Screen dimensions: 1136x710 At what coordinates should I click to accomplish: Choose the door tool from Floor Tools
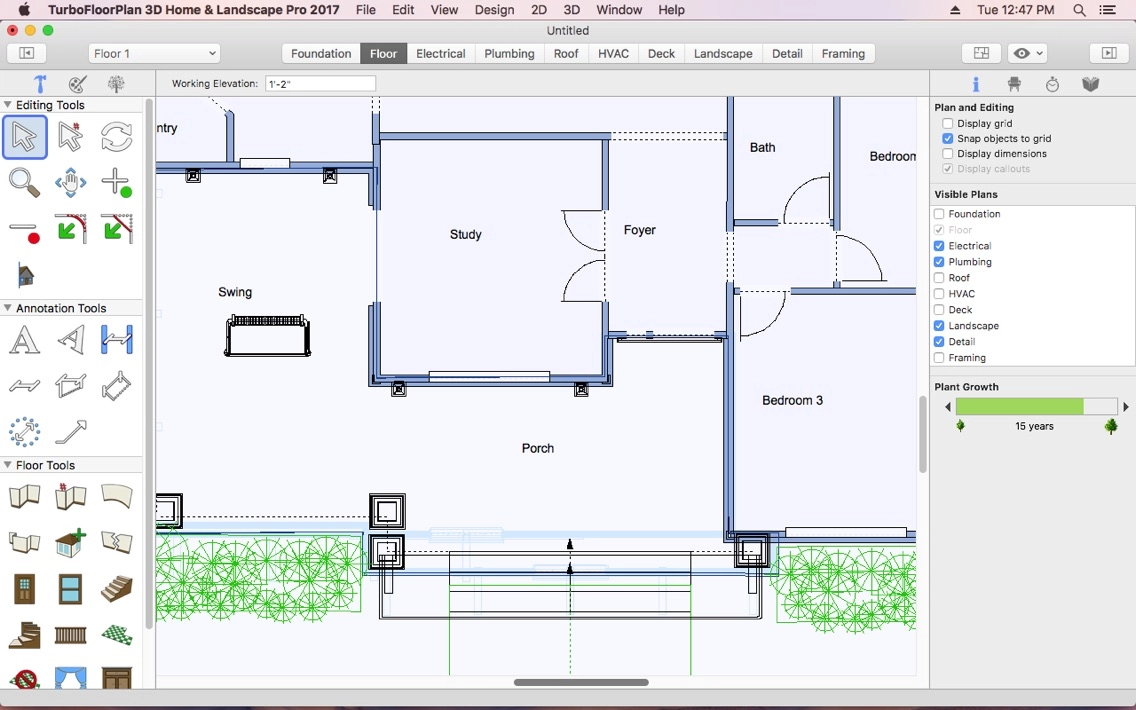point(24,590)
